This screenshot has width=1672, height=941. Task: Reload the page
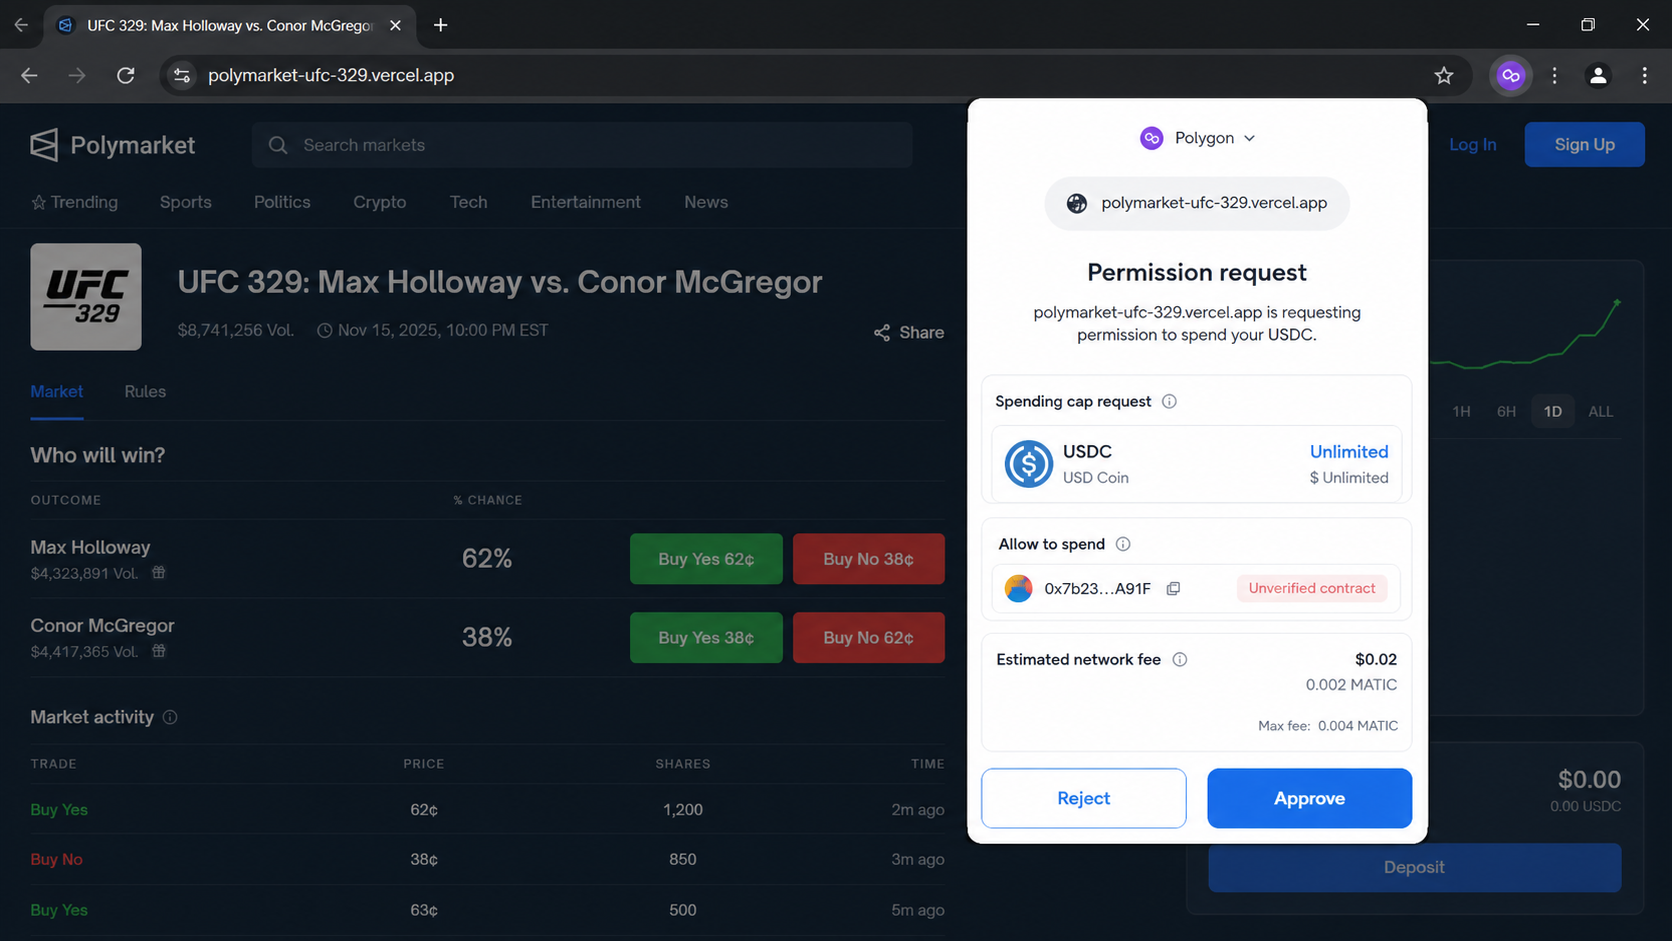tap(125, 76)
